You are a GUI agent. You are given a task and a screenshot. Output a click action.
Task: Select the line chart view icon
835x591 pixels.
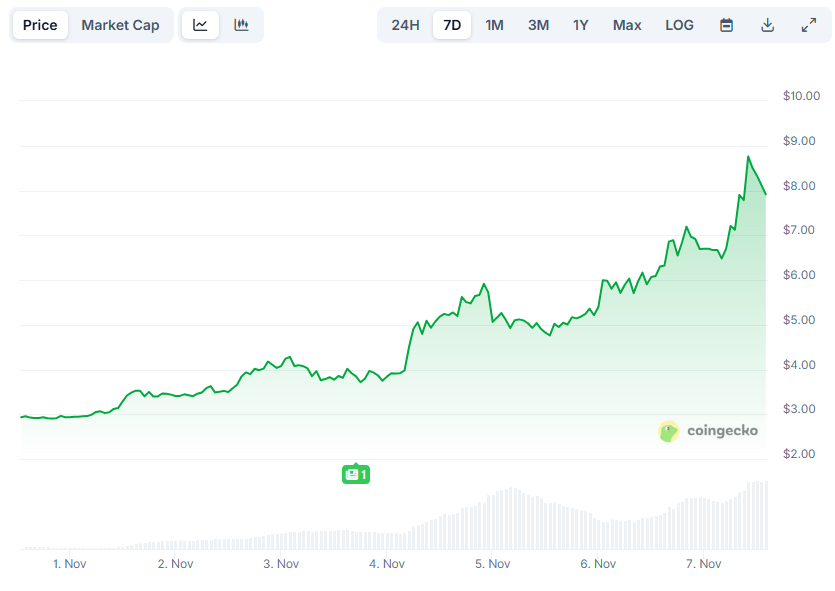(x=200, y=25)
